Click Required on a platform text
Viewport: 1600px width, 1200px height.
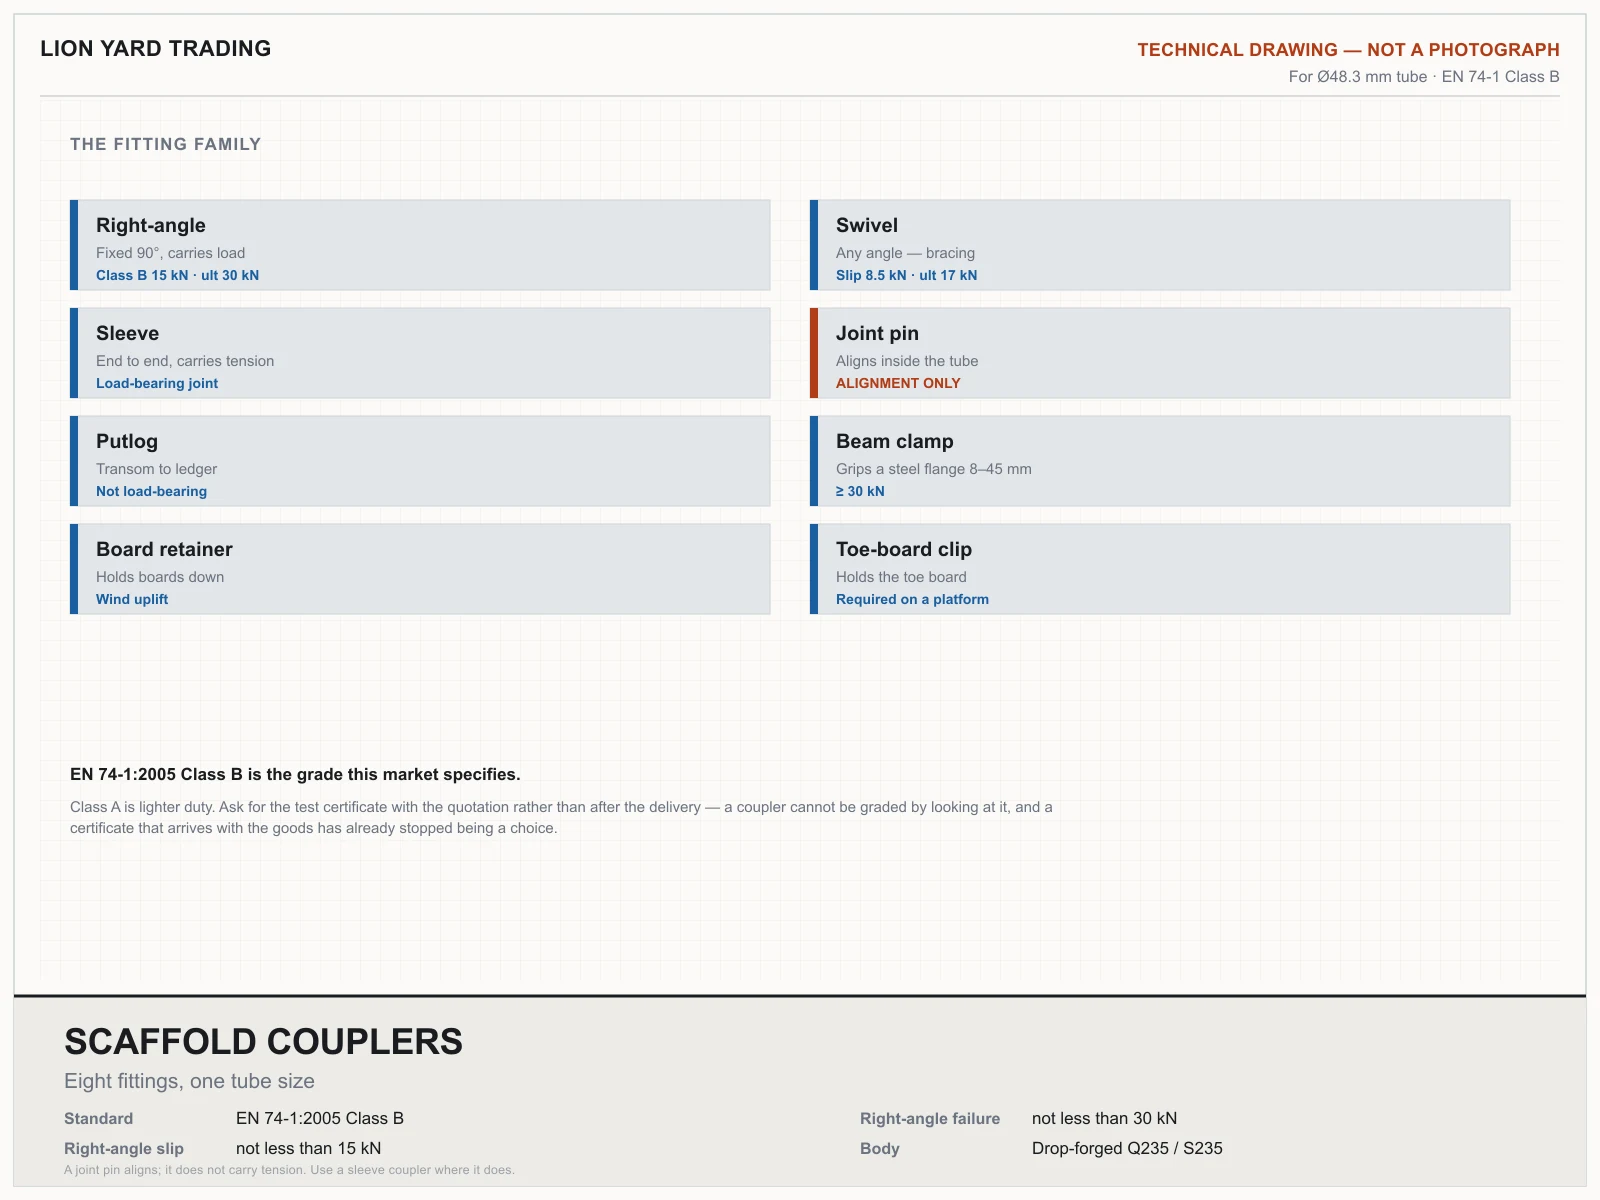(912, 599)
